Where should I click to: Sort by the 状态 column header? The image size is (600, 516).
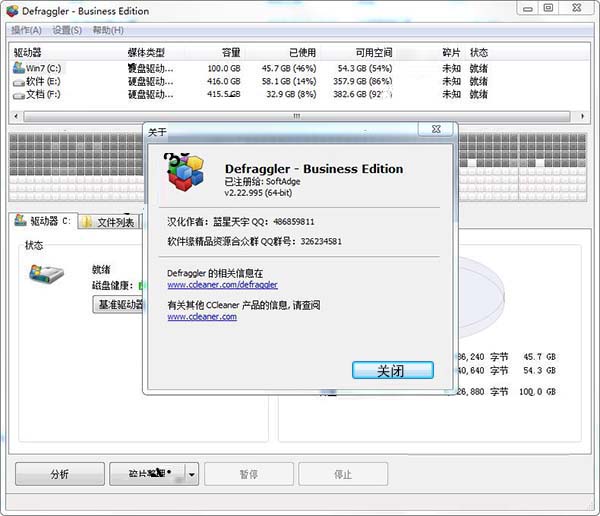[x=479, y=53]
